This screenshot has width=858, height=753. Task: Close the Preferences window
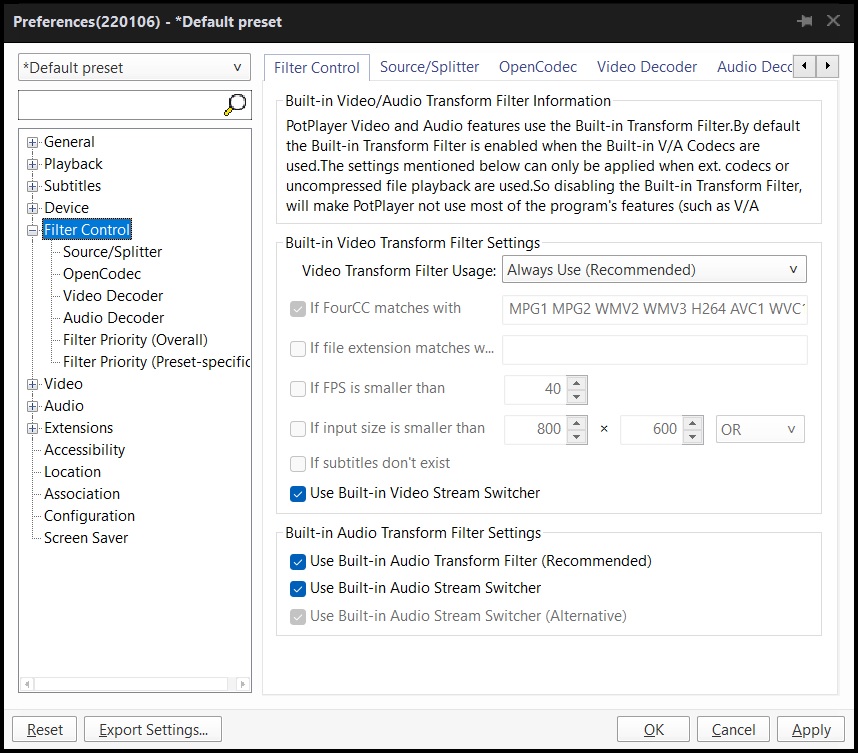[832, 21]
